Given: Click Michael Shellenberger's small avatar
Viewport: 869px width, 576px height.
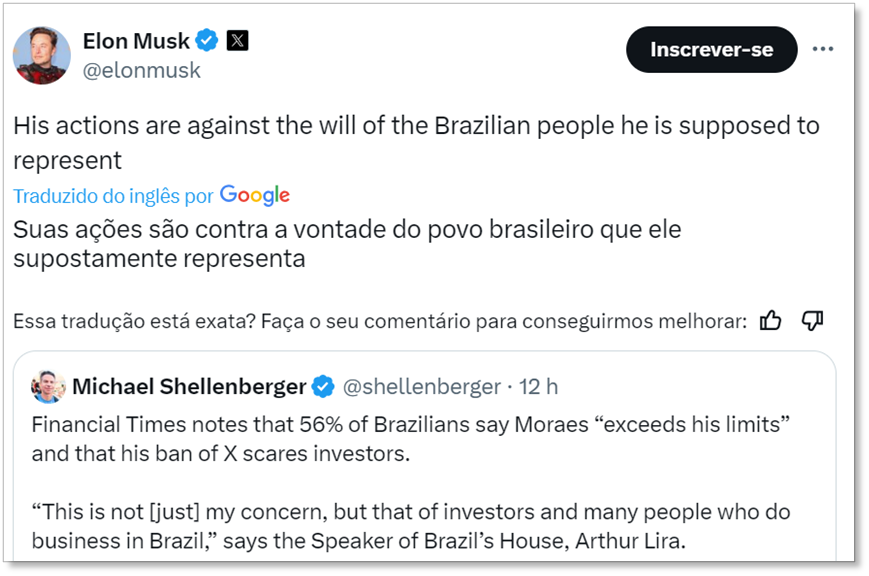Looking at the screenshot, I should point(48,387).
